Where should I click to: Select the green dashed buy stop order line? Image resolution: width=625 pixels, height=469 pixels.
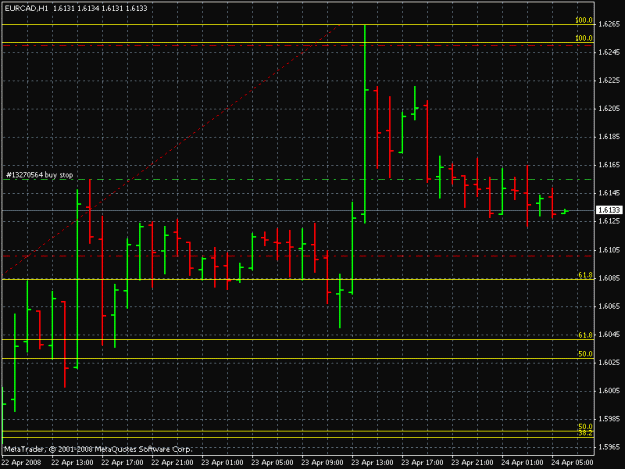coord(298,180)
